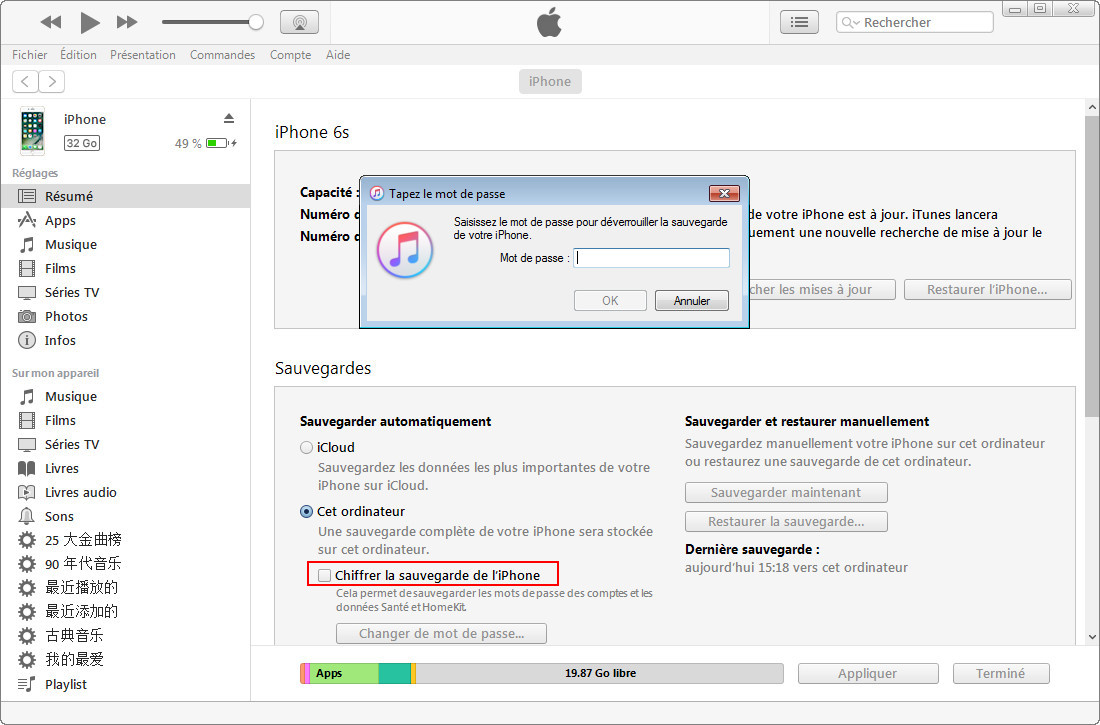The height and width of the screenshot is (725, 1100).
Task: Click the AirPlay icon button
Action: coord(300,22)
